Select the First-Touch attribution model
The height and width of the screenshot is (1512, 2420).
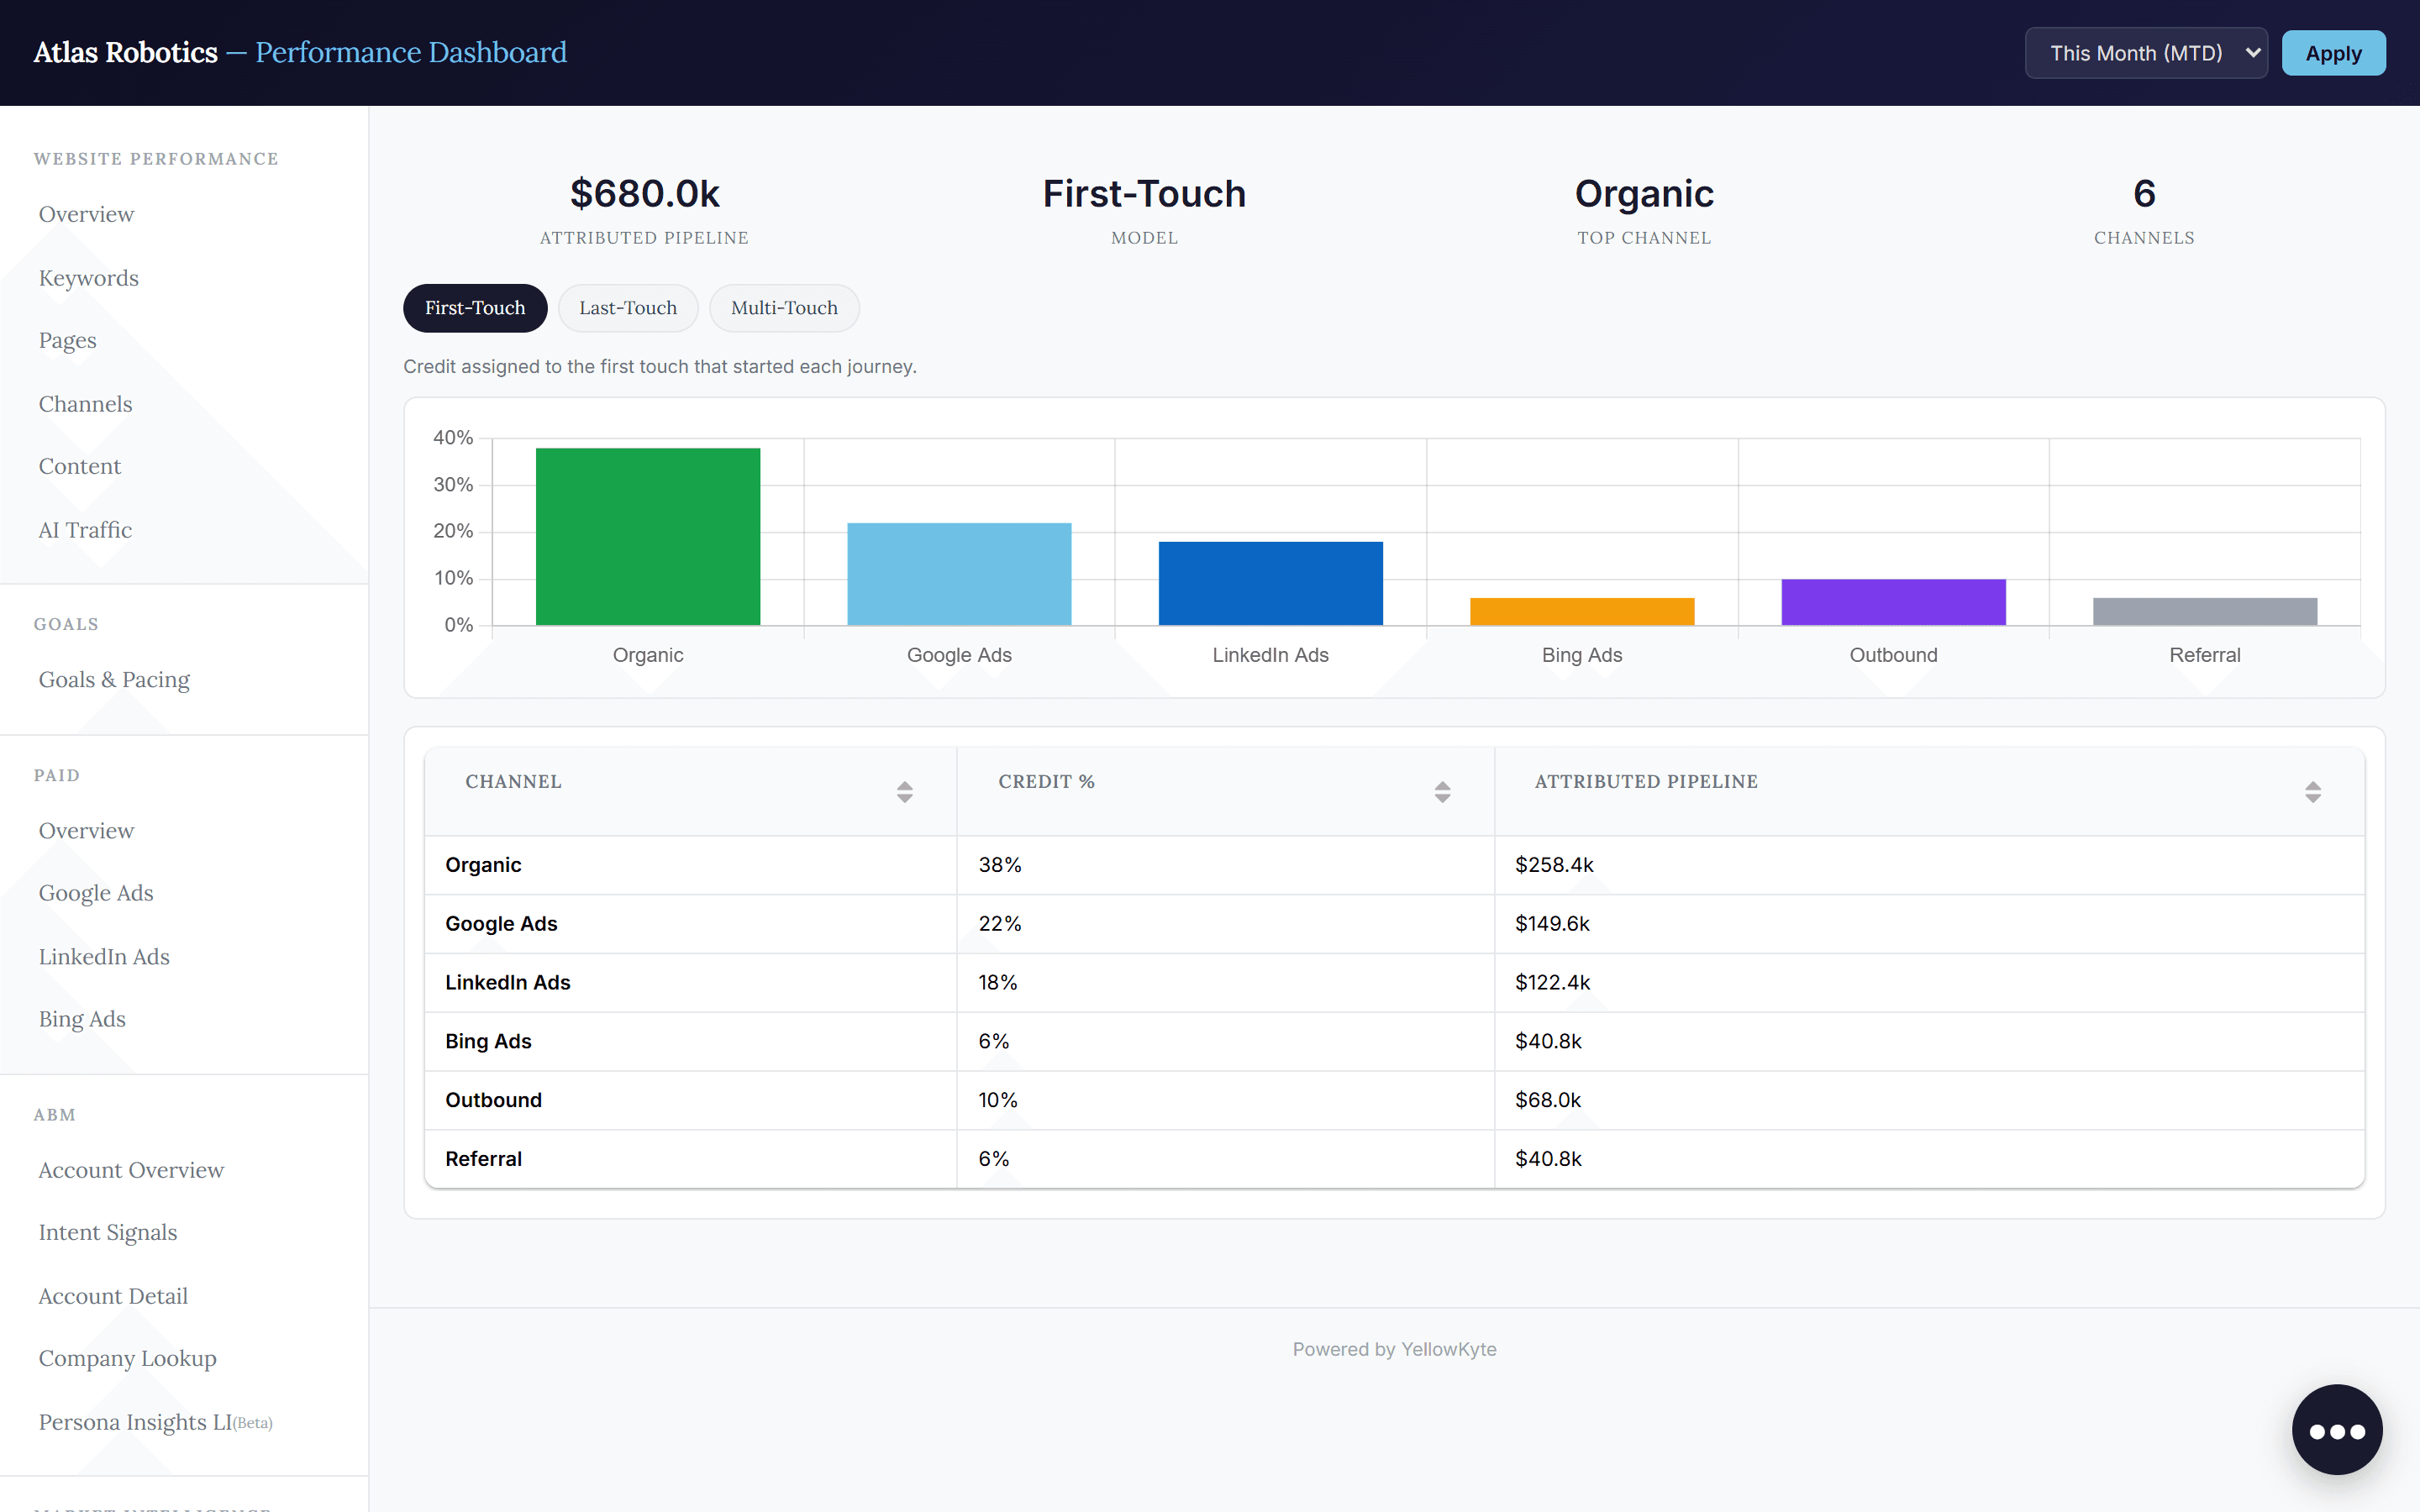pos(475,308)
